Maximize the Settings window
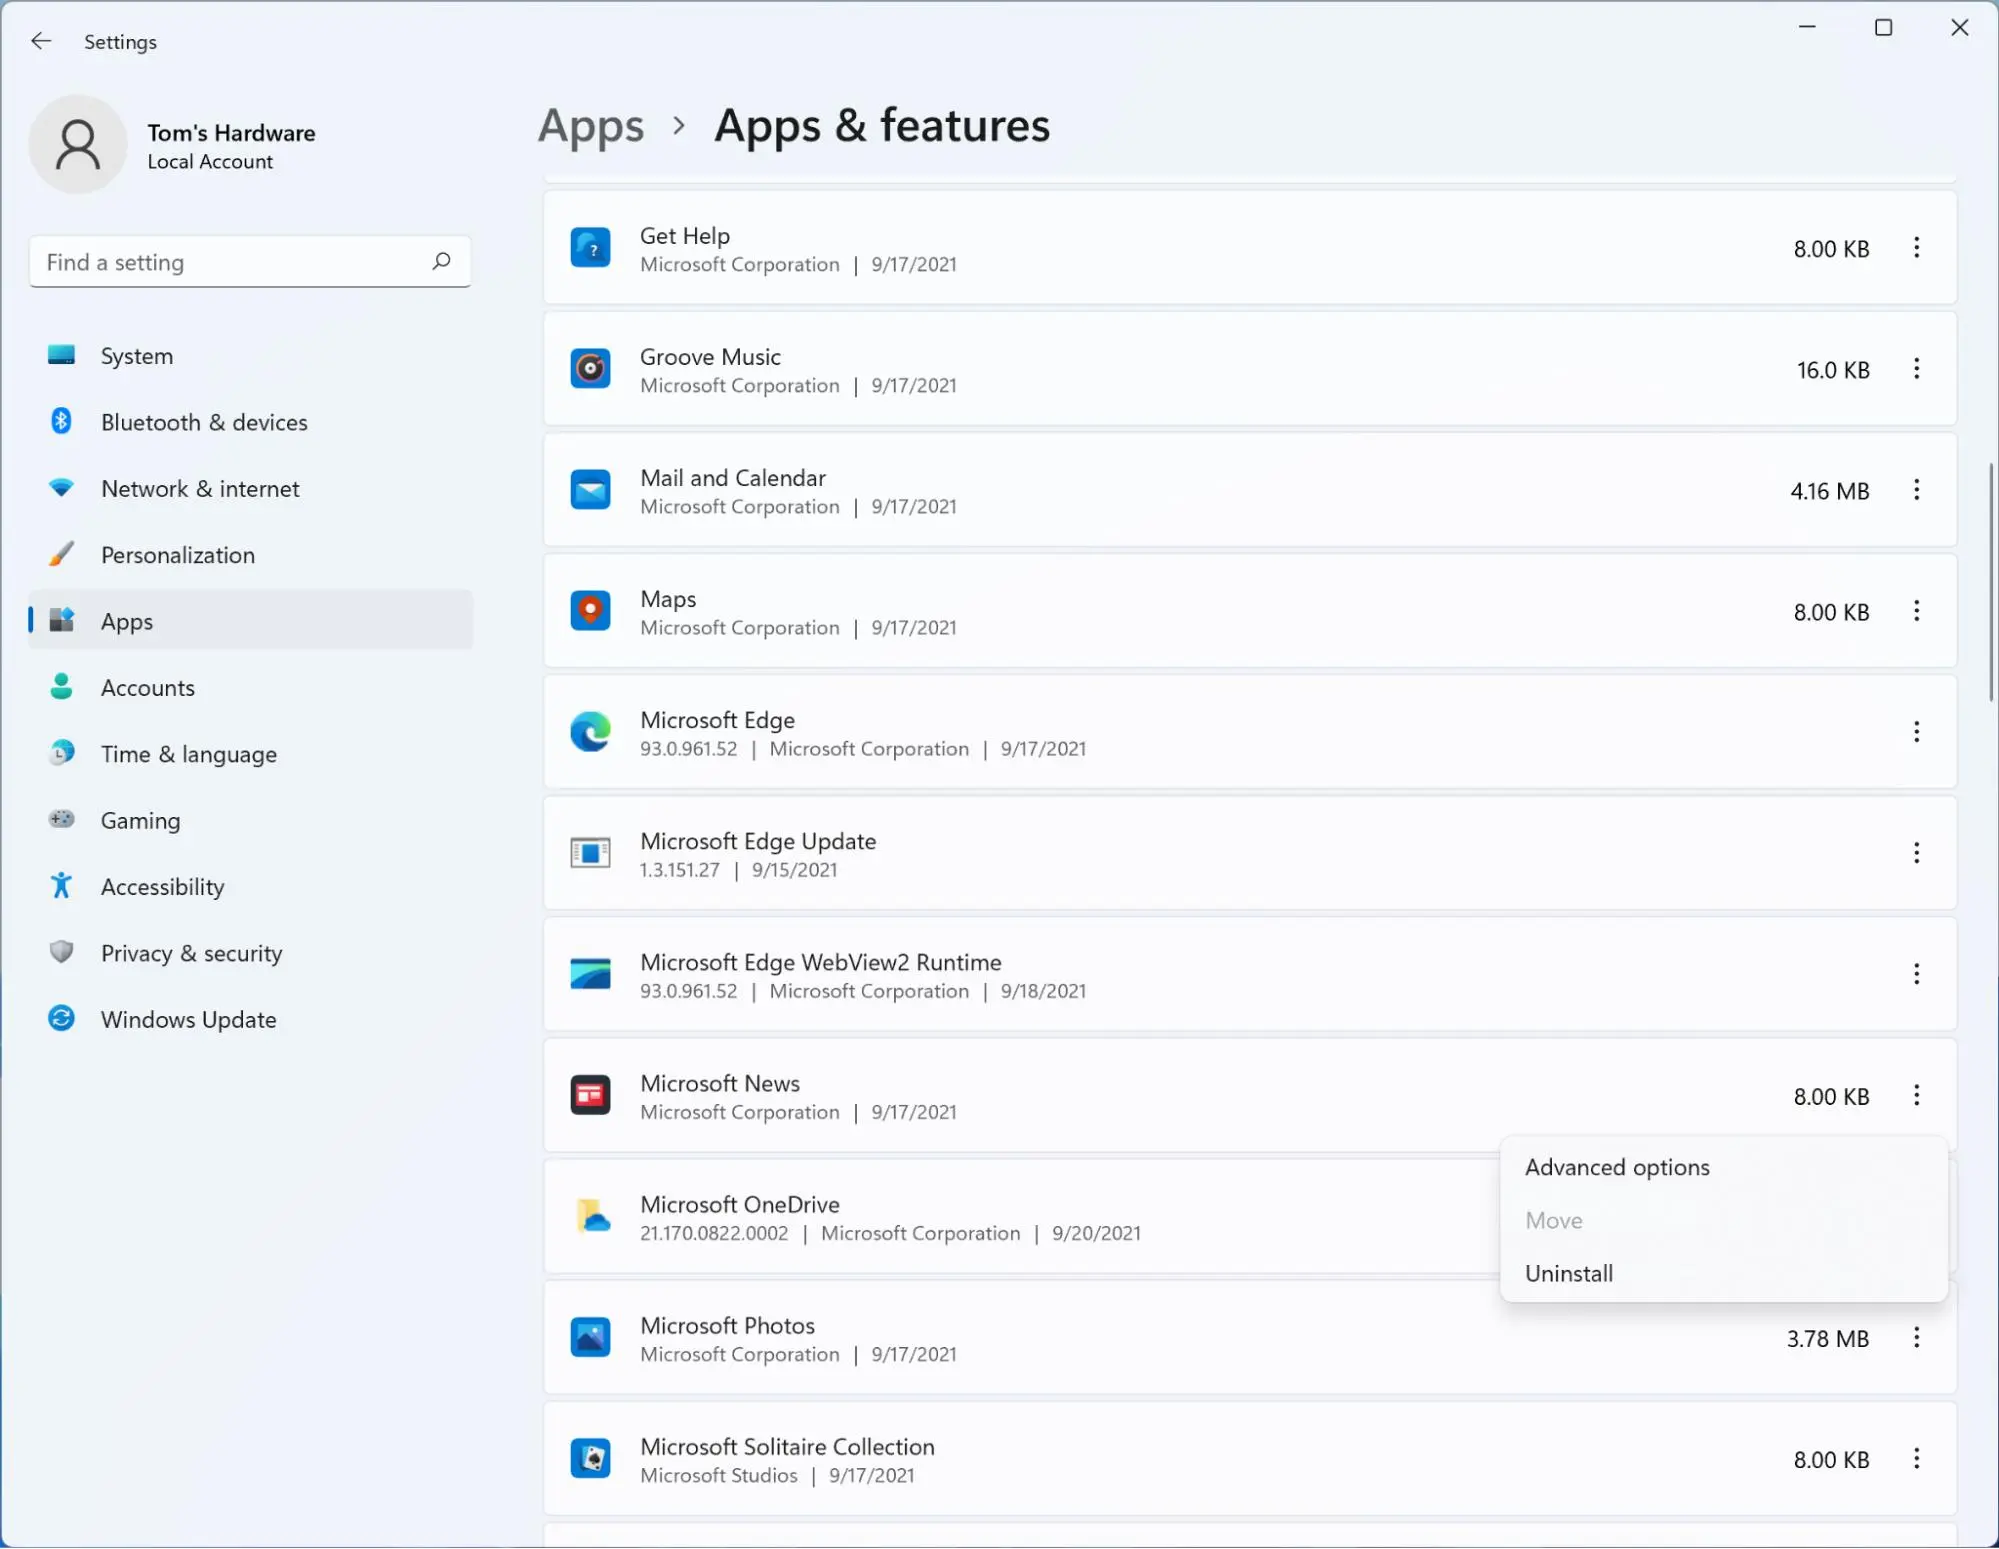The width and height of the screenshot is (1999, 1549). pos(1883,28)
